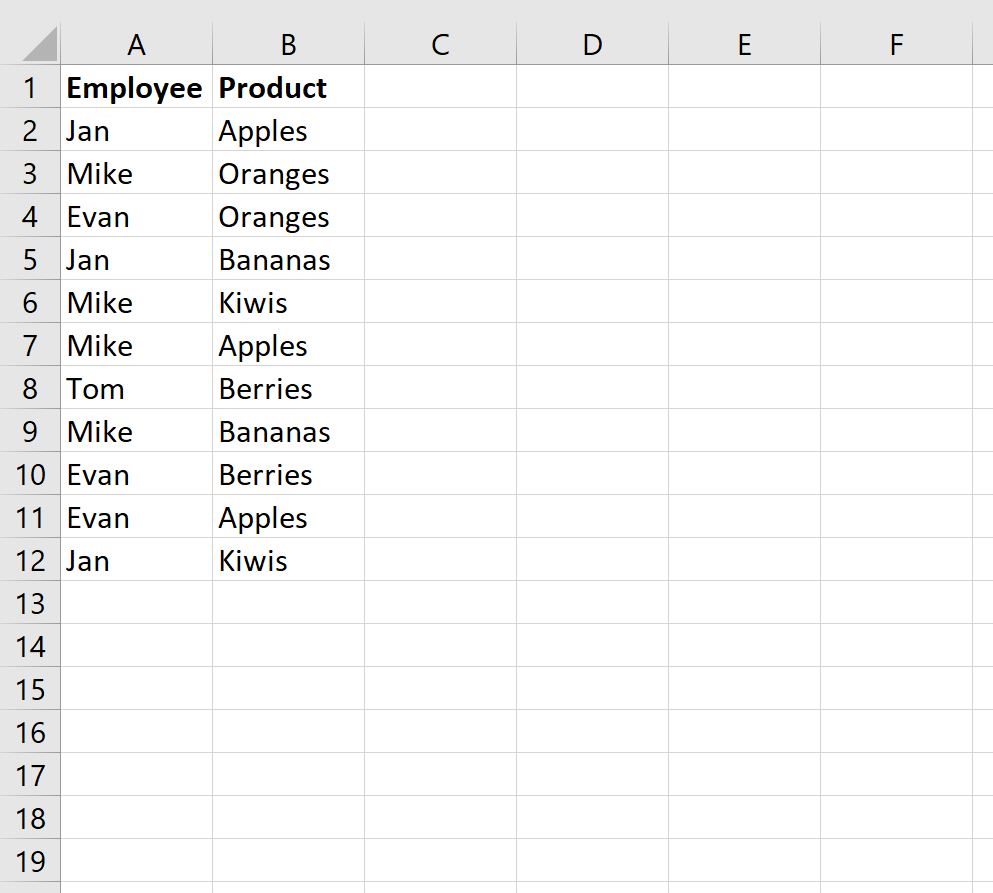This screenshot has height=893, width=993.
Task: Select column D header
Action: [x=592, y=44]
